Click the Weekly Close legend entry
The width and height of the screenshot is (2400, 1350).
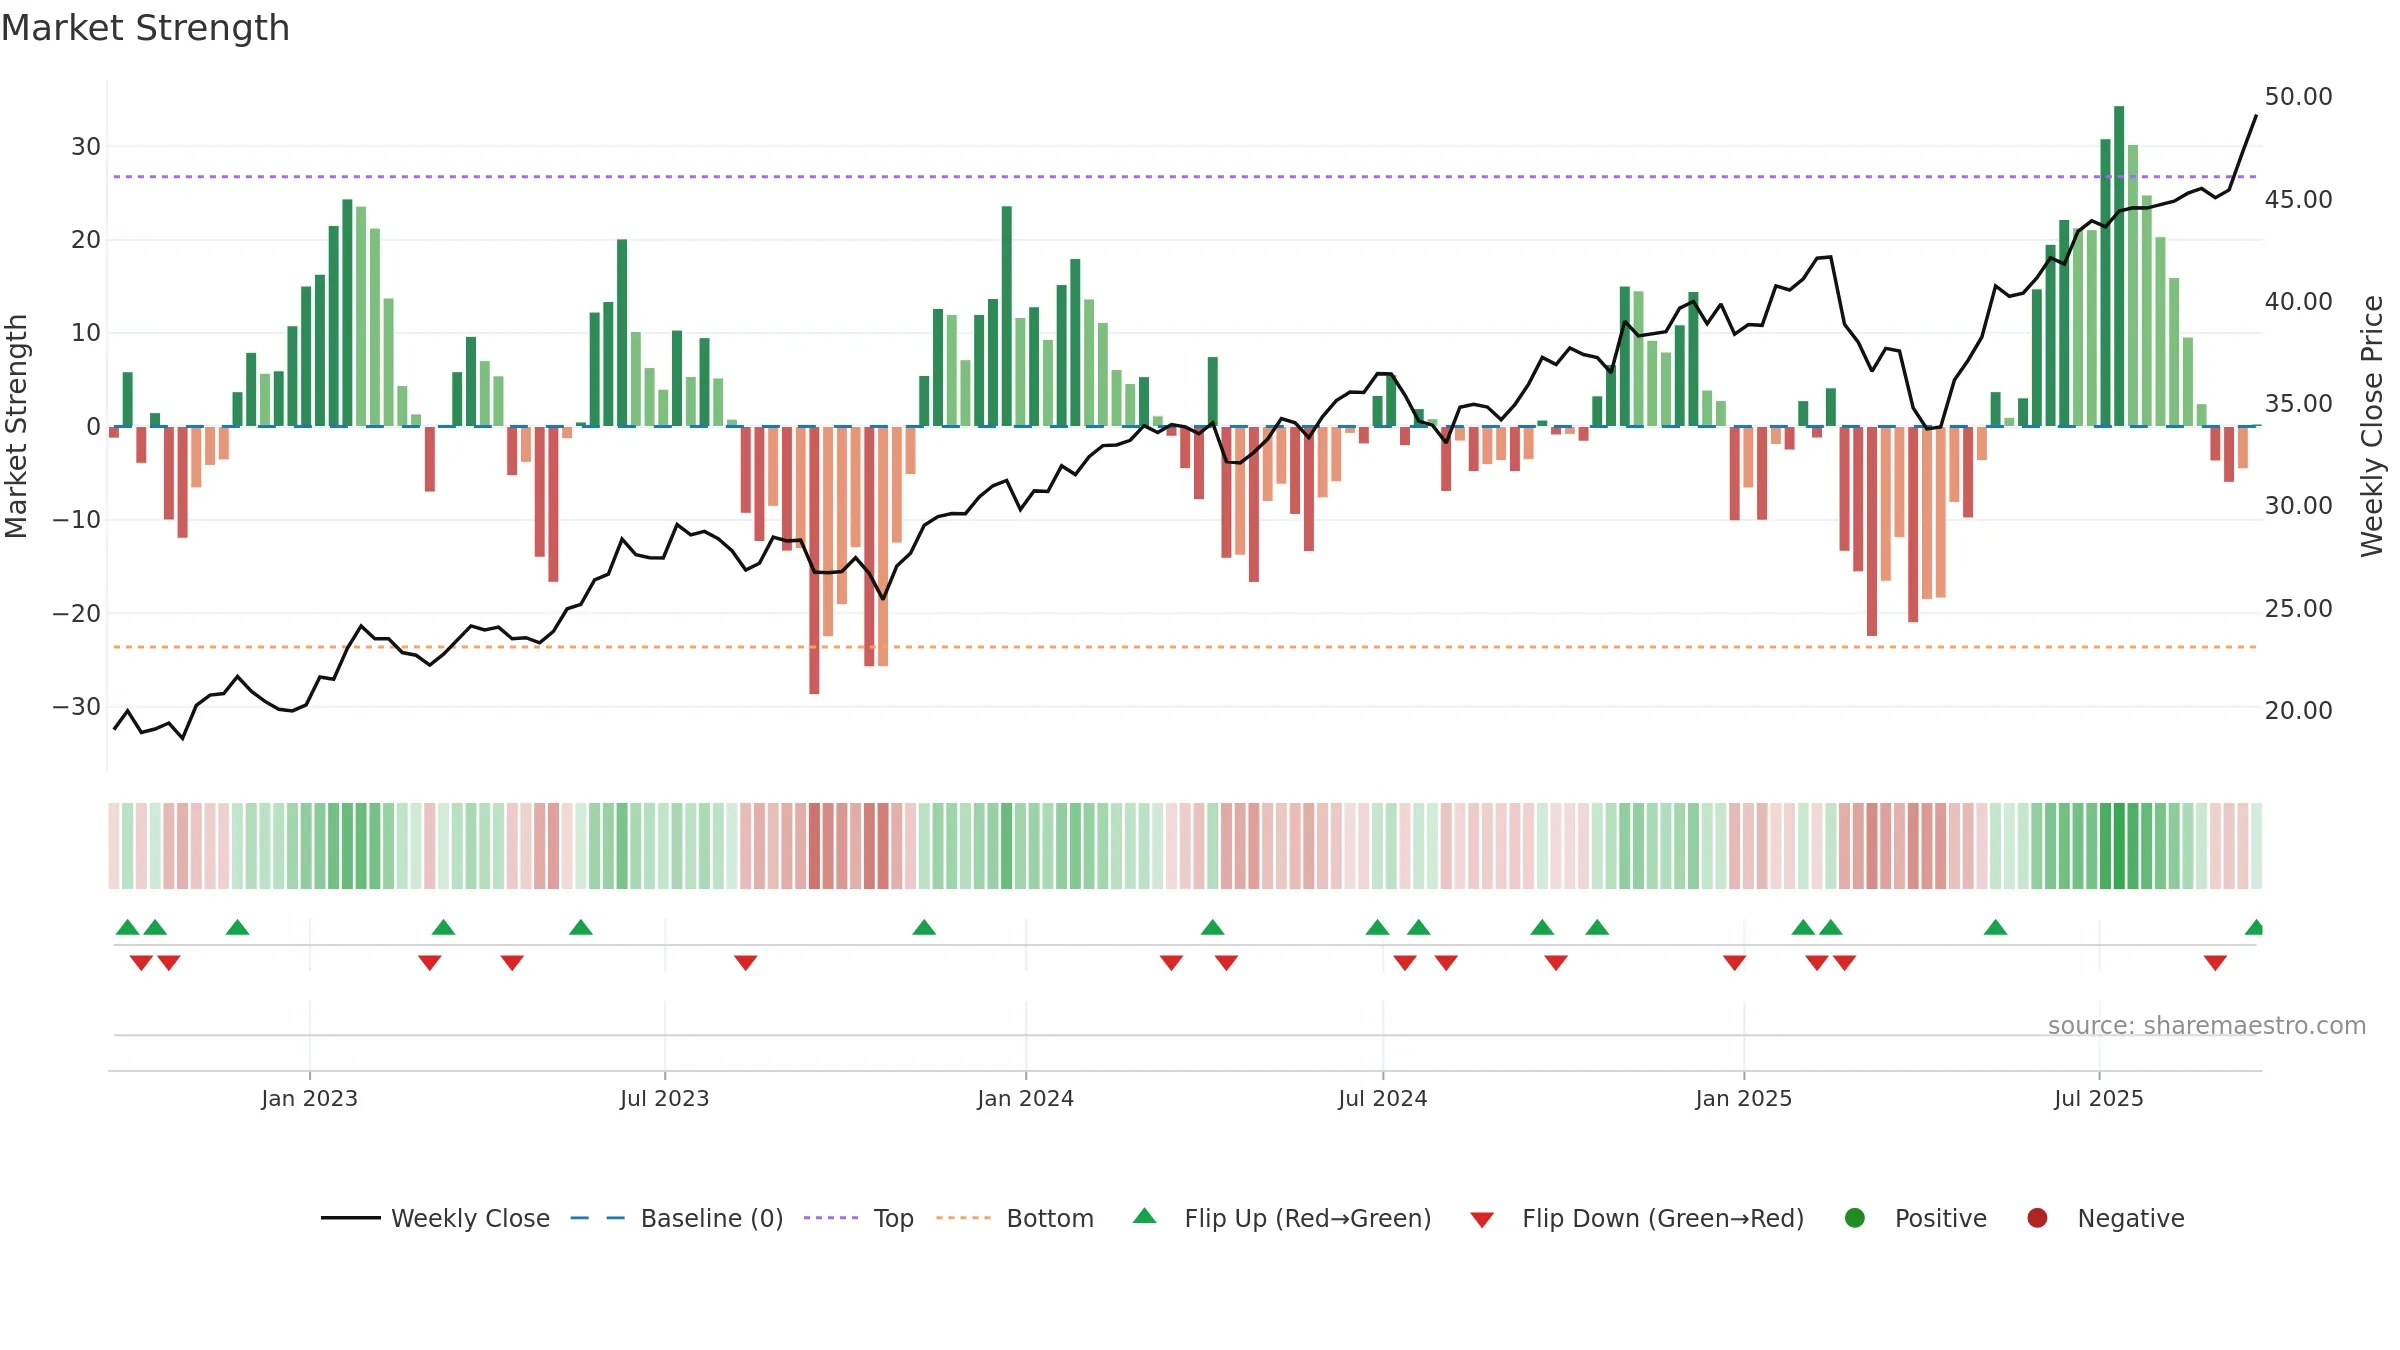pyautogui.click(x=436, y=1218)
